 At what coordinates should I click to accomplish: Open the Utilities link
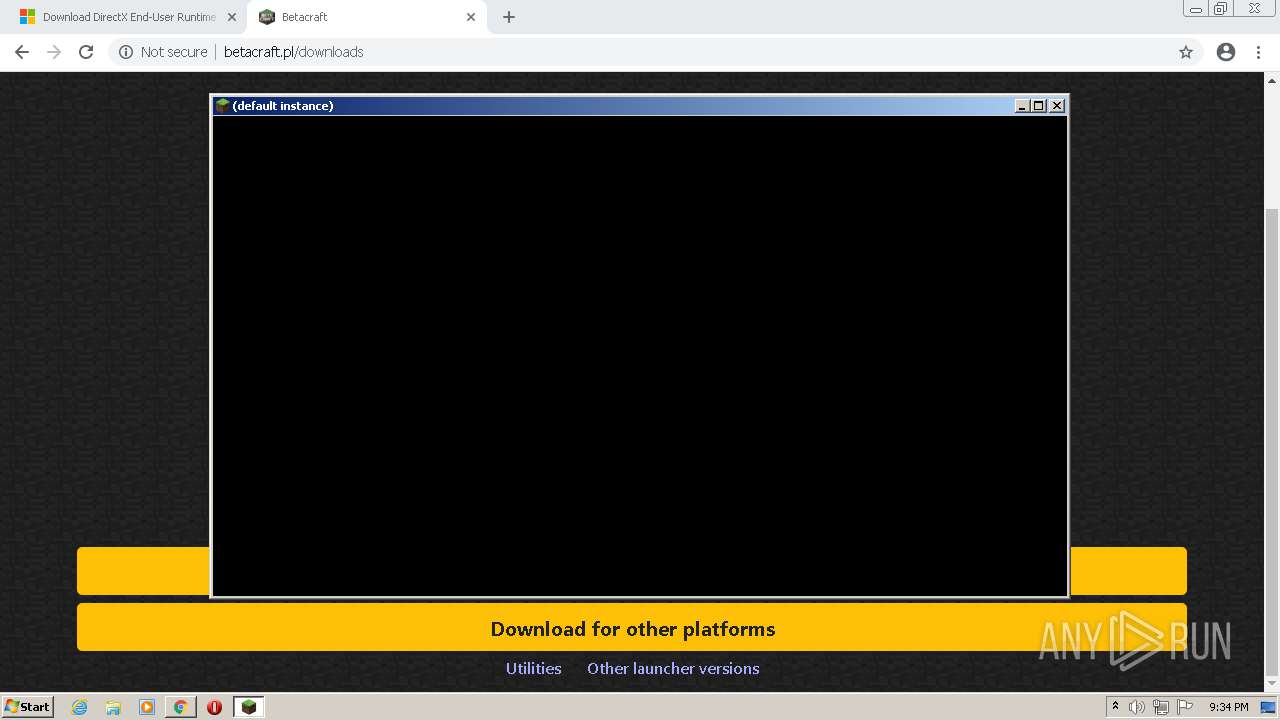(x=533, y=668)
